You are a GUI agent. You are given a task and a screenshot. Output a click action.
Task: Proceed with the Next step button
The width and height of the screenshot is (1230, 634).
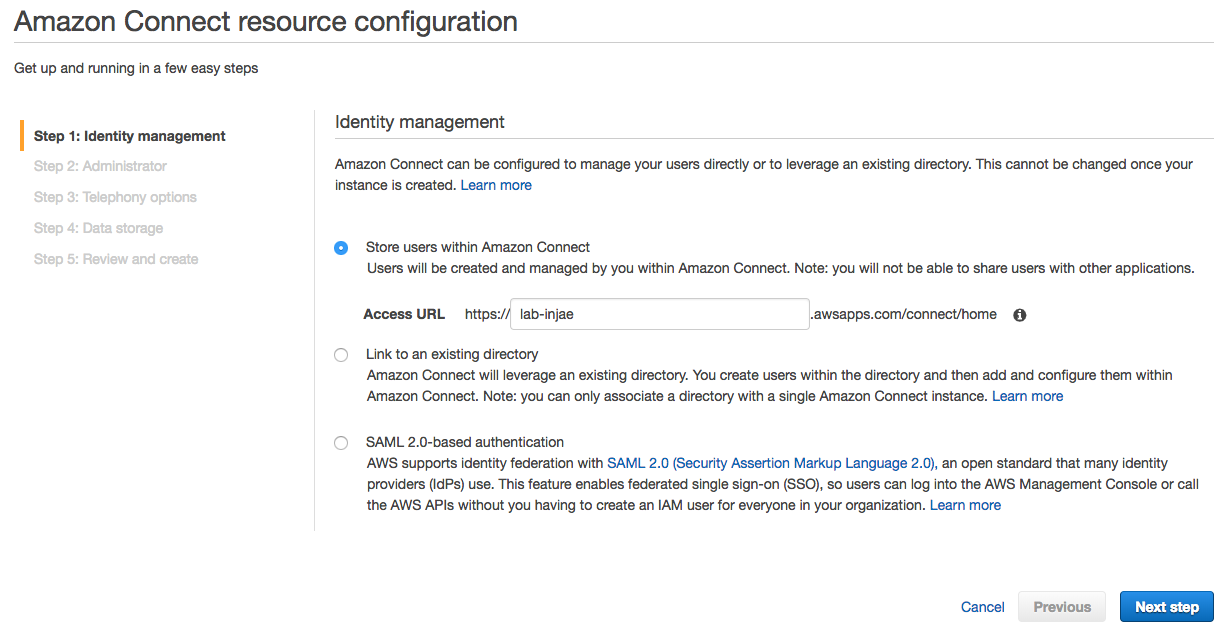(1167, 607)
